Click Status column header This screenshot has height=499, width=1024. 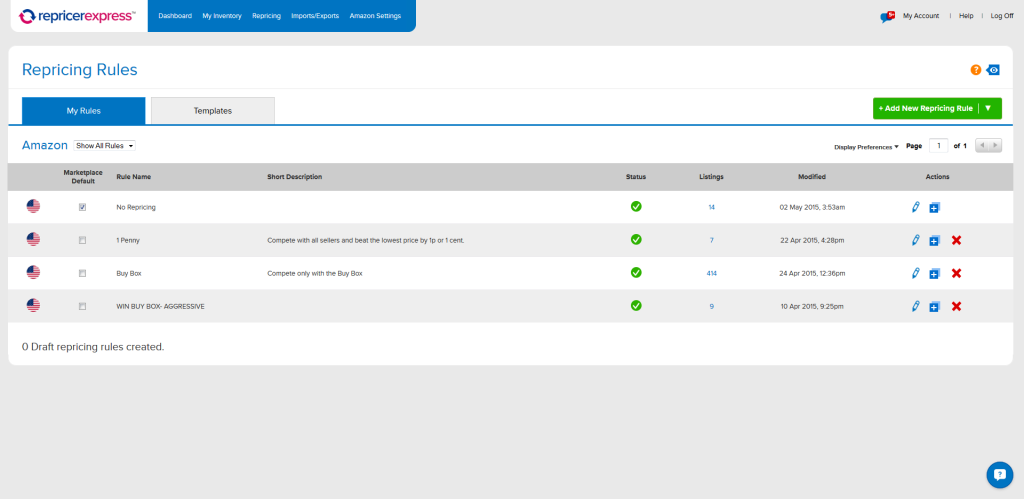(x=635, y=177)
